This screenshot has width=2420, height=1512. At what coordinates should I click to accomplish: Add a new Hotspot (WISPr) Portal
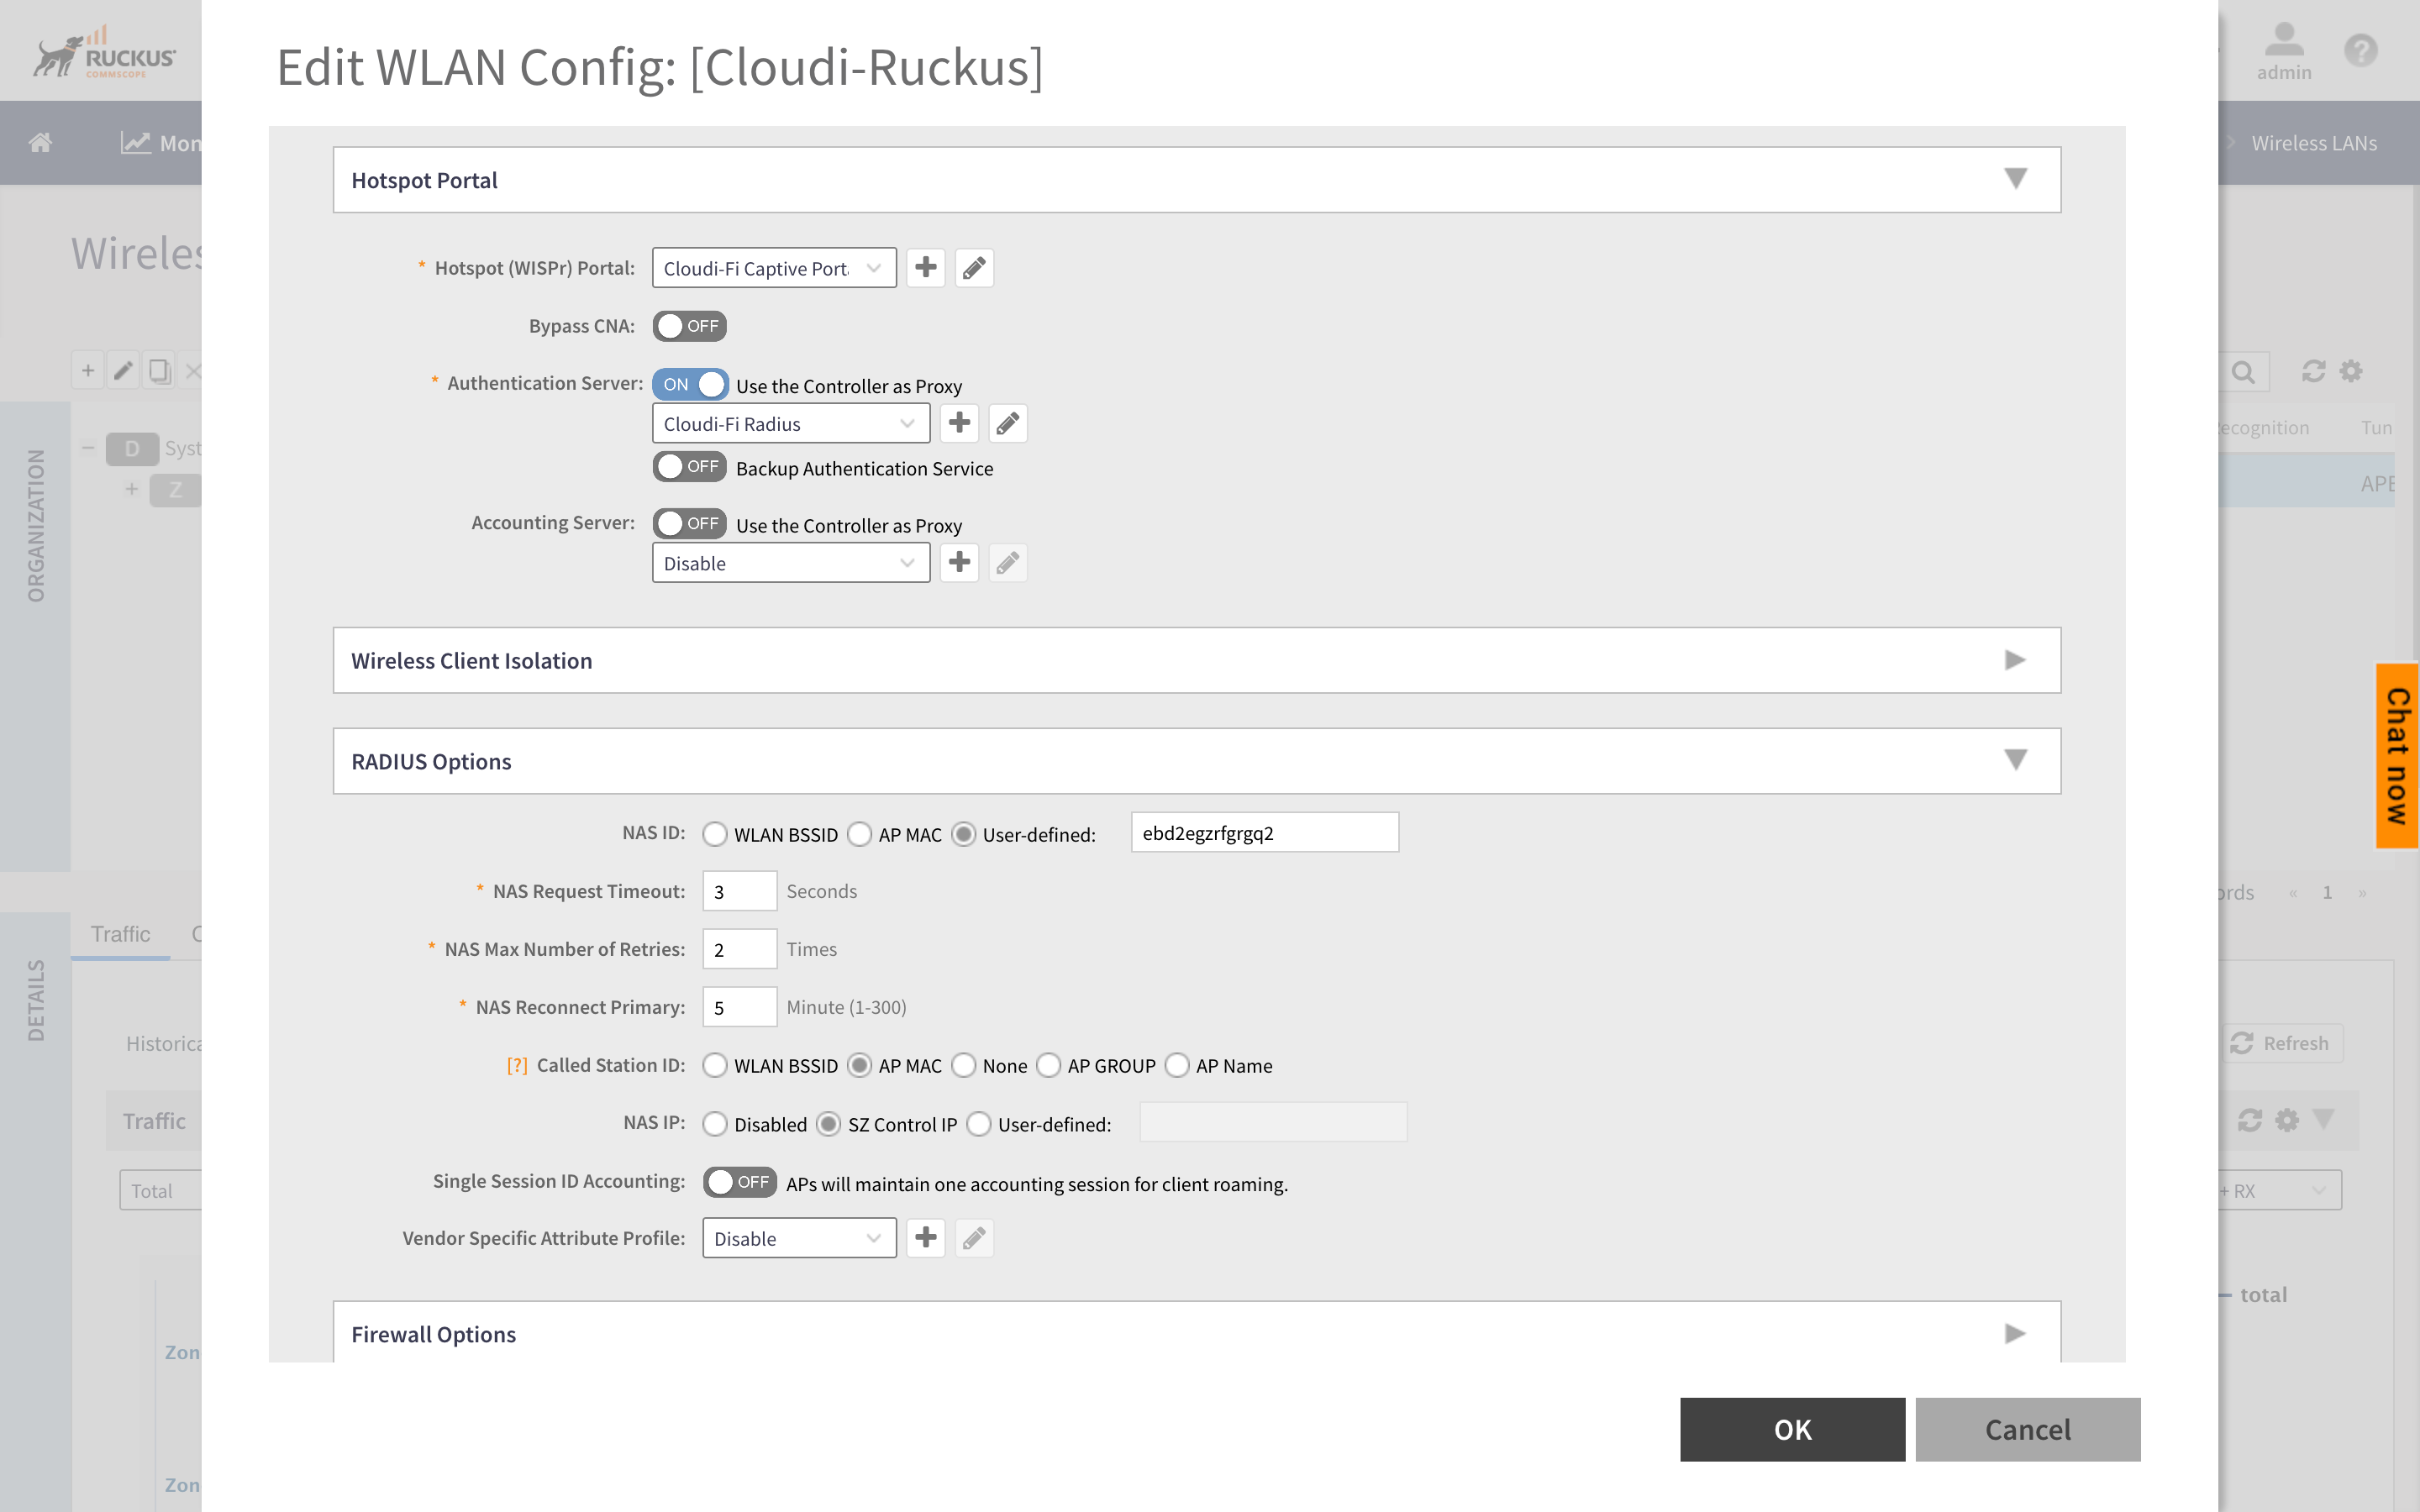[x=925, y=267]
